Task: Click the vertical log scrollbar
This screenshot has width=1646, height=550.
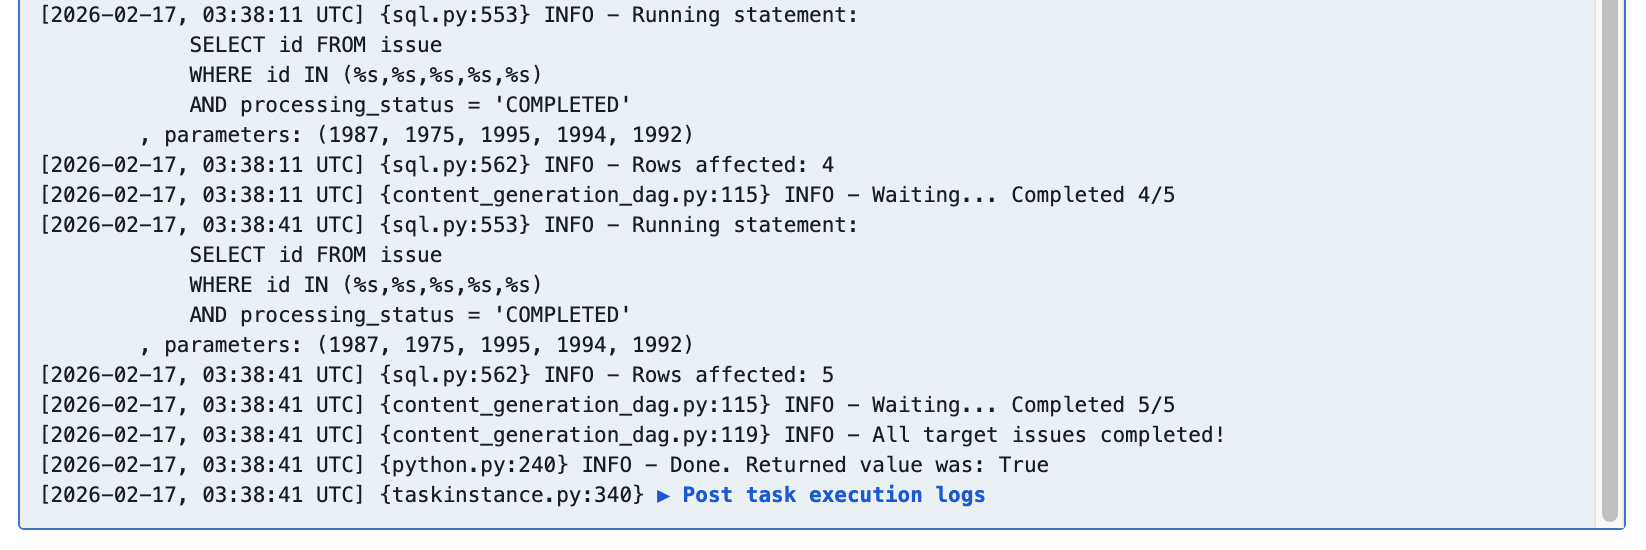Action: coord(1609,260)
